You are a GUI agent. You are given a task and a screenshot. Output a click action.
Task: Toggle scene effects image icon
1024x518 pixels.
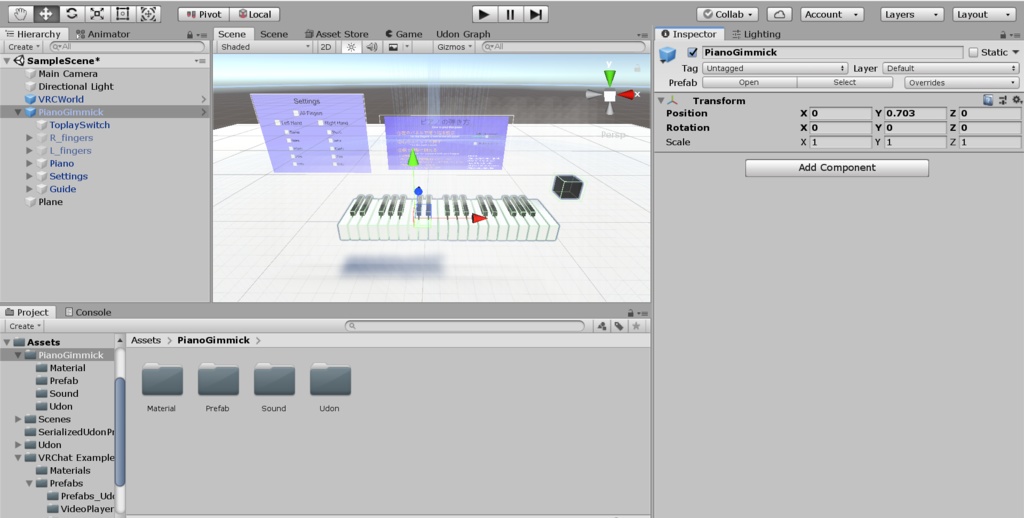pos(393,47)
